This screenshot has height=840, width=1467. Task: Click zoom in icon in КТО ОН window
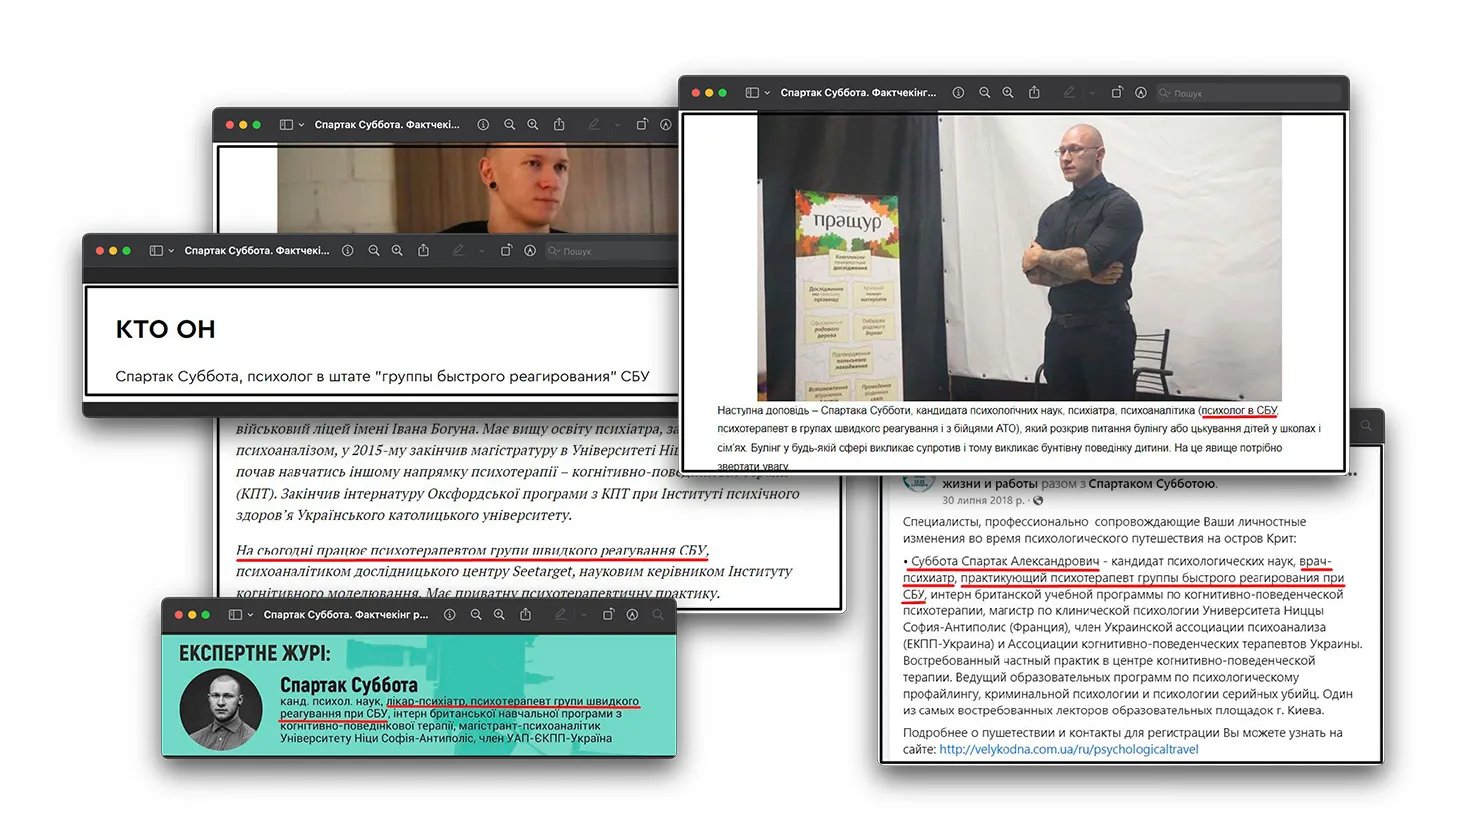[x=397, y=251]
